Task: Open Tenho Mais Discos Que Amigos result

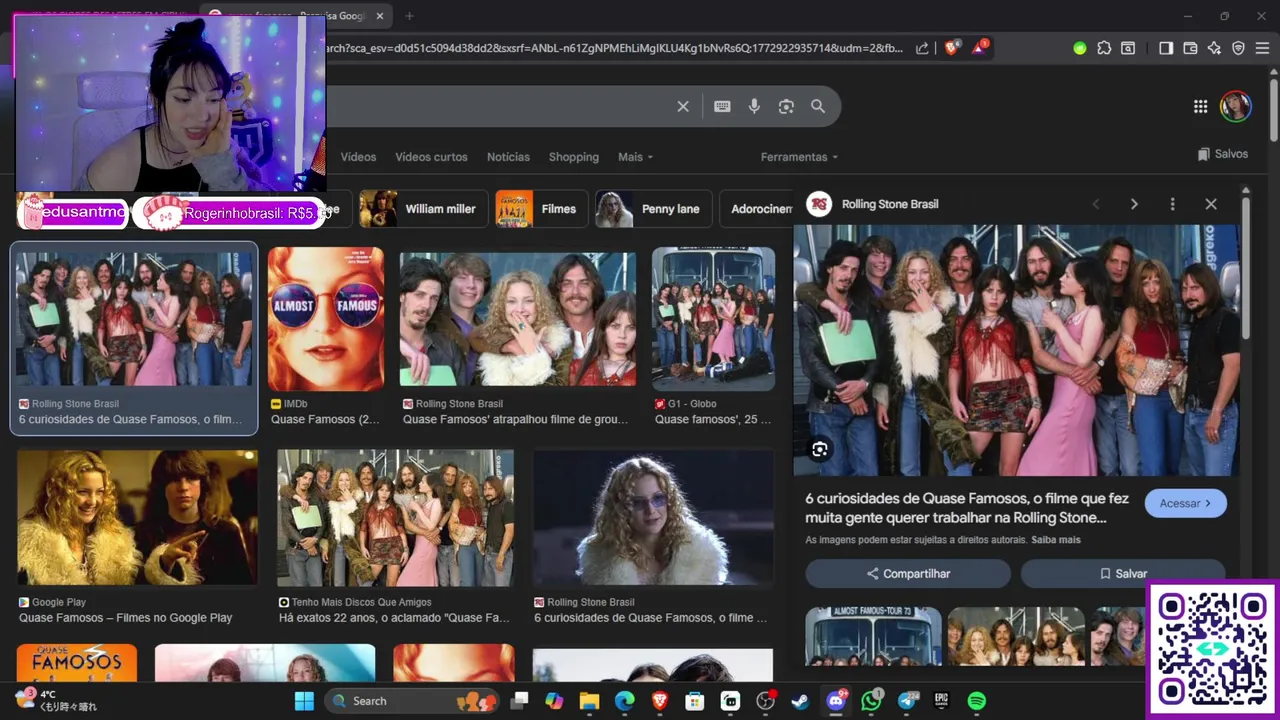Action: tap(395, 517)
